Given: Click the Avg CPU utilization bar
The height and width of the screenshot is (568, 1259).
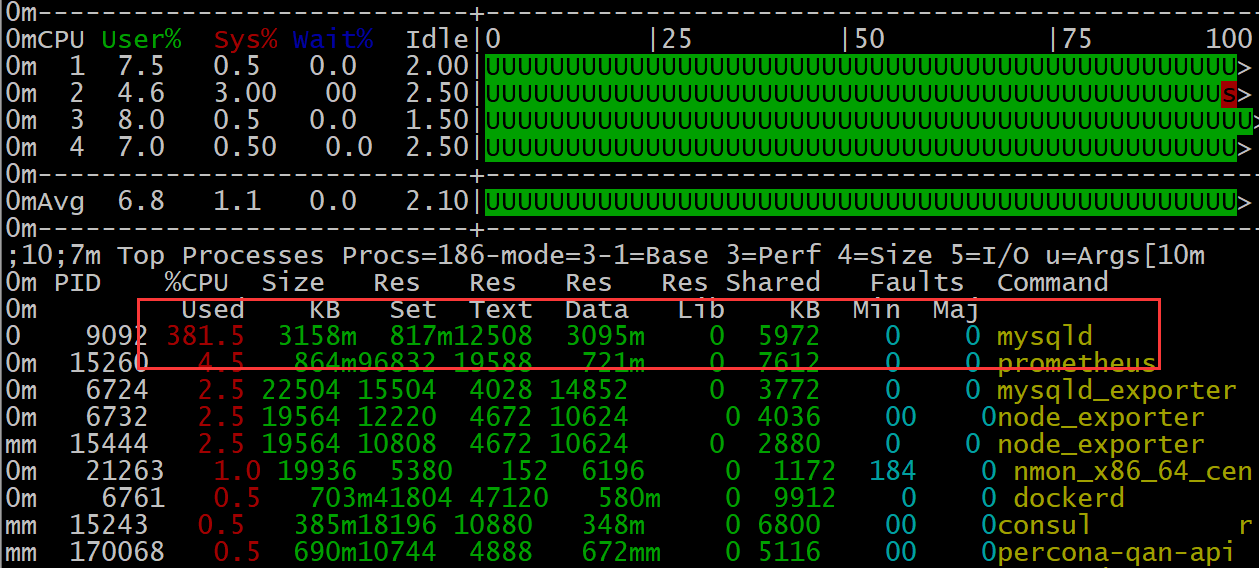Looking at the screenshot, I should click(862, 202).
